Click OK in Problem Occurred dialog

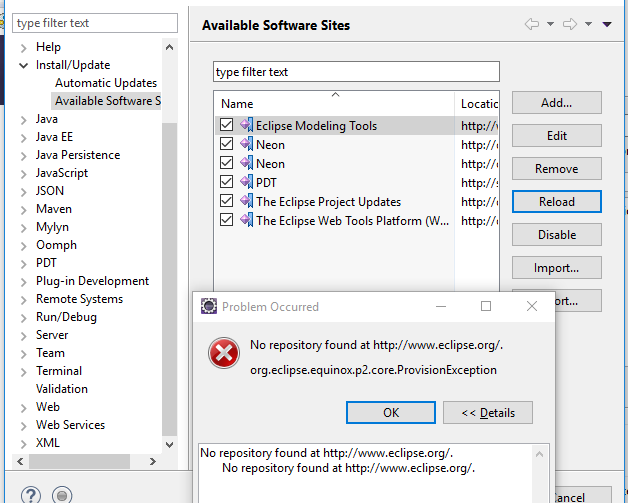click(391, 412)
